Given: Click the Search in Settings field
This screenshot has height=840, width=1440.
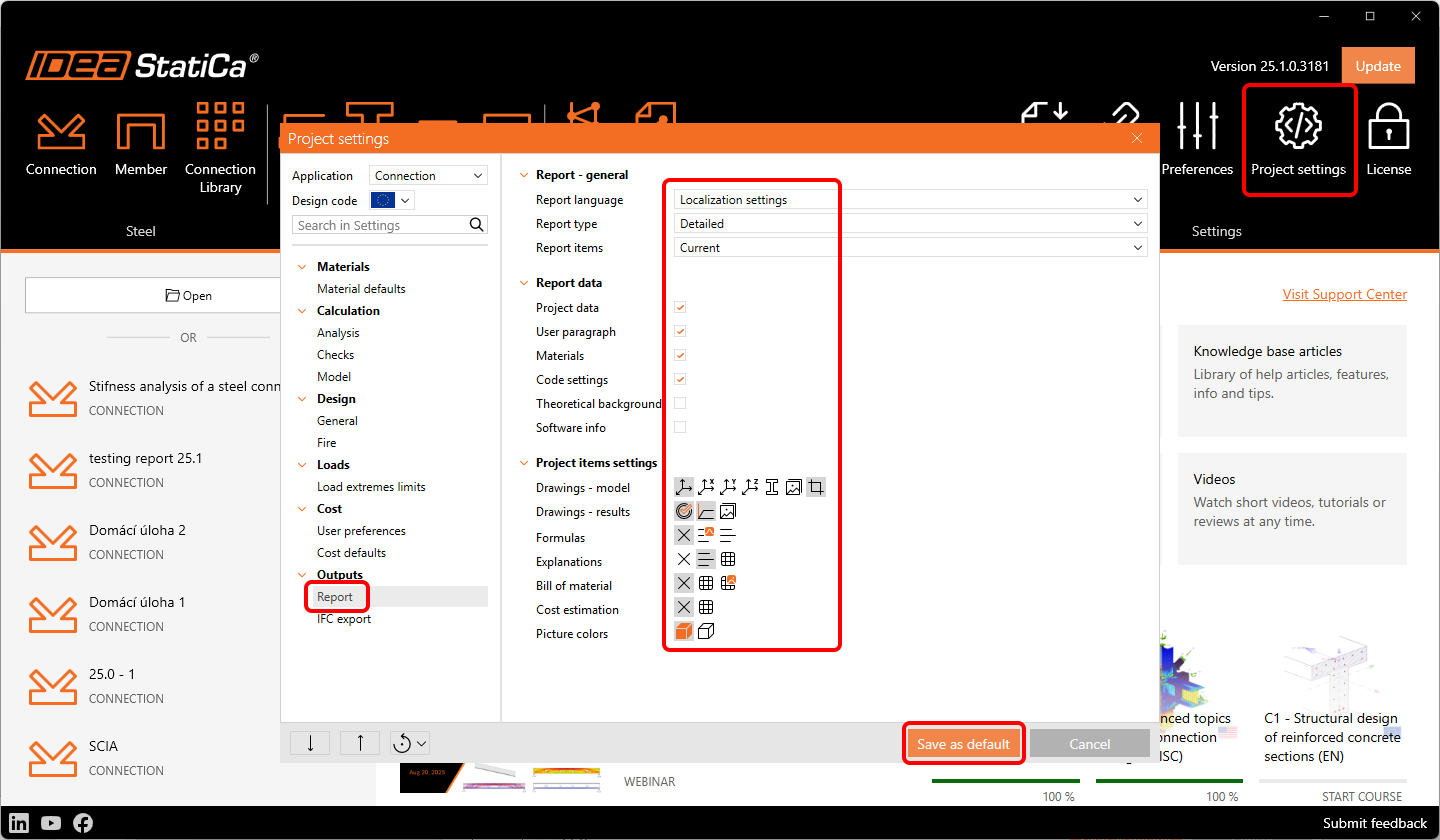Looking at the screenshot, I should point(390,226).
